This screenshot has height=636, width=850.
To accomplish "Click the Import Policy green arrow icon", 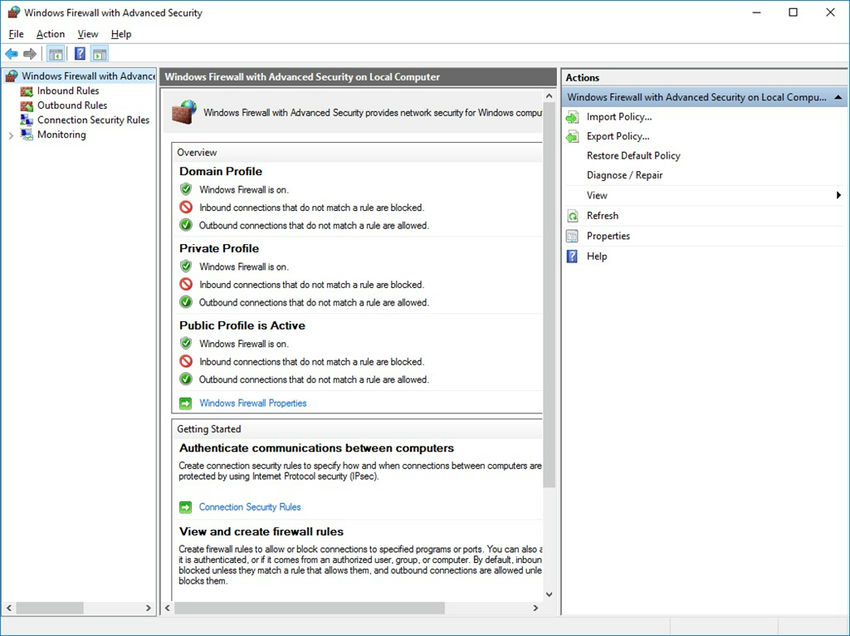I will [x=572, y=116].
